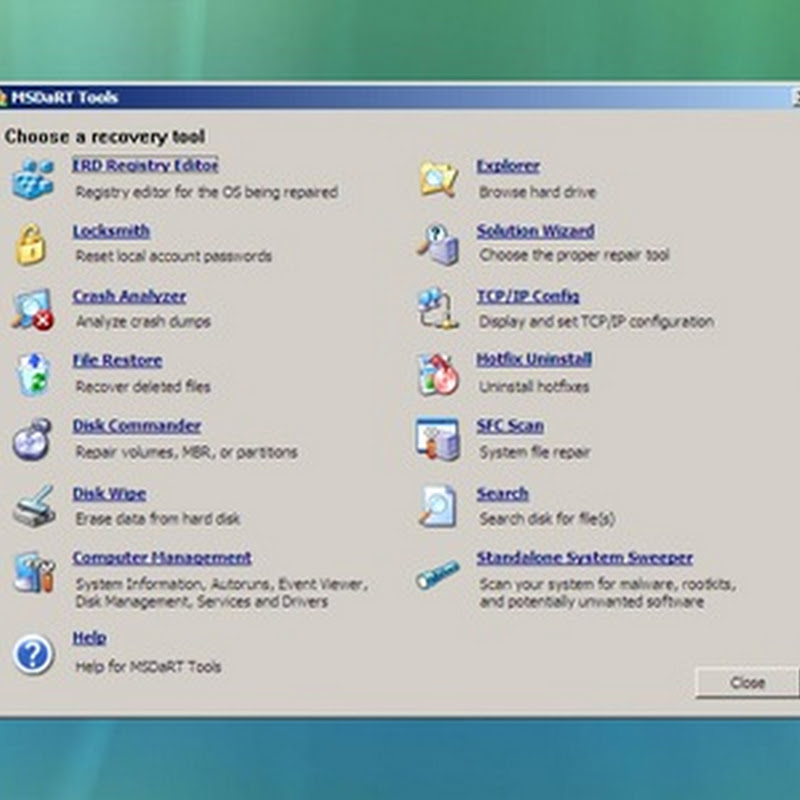Viewport: 800px width, 800px height.
Task: Click the Search magnifier document icon
Action: [x=437, y=506]
